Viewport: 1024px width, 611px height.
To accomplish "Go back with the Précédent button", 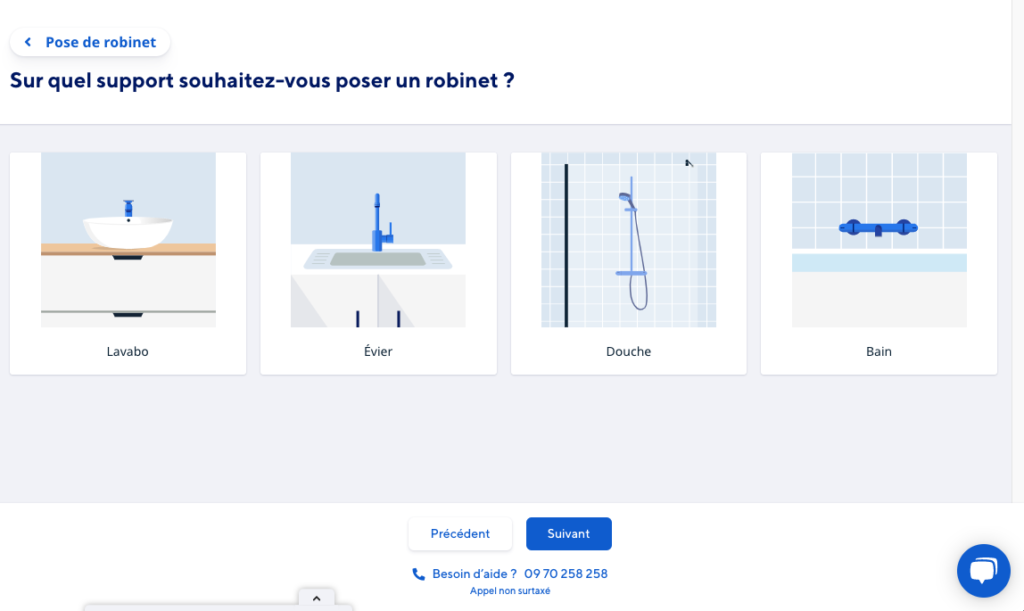I will [460, 534].
